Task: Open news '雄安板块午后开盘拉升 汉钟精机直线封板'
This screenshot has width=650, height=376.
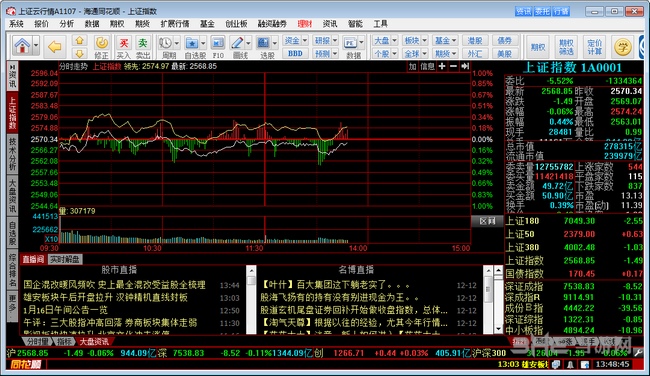Action: (106, 297)
